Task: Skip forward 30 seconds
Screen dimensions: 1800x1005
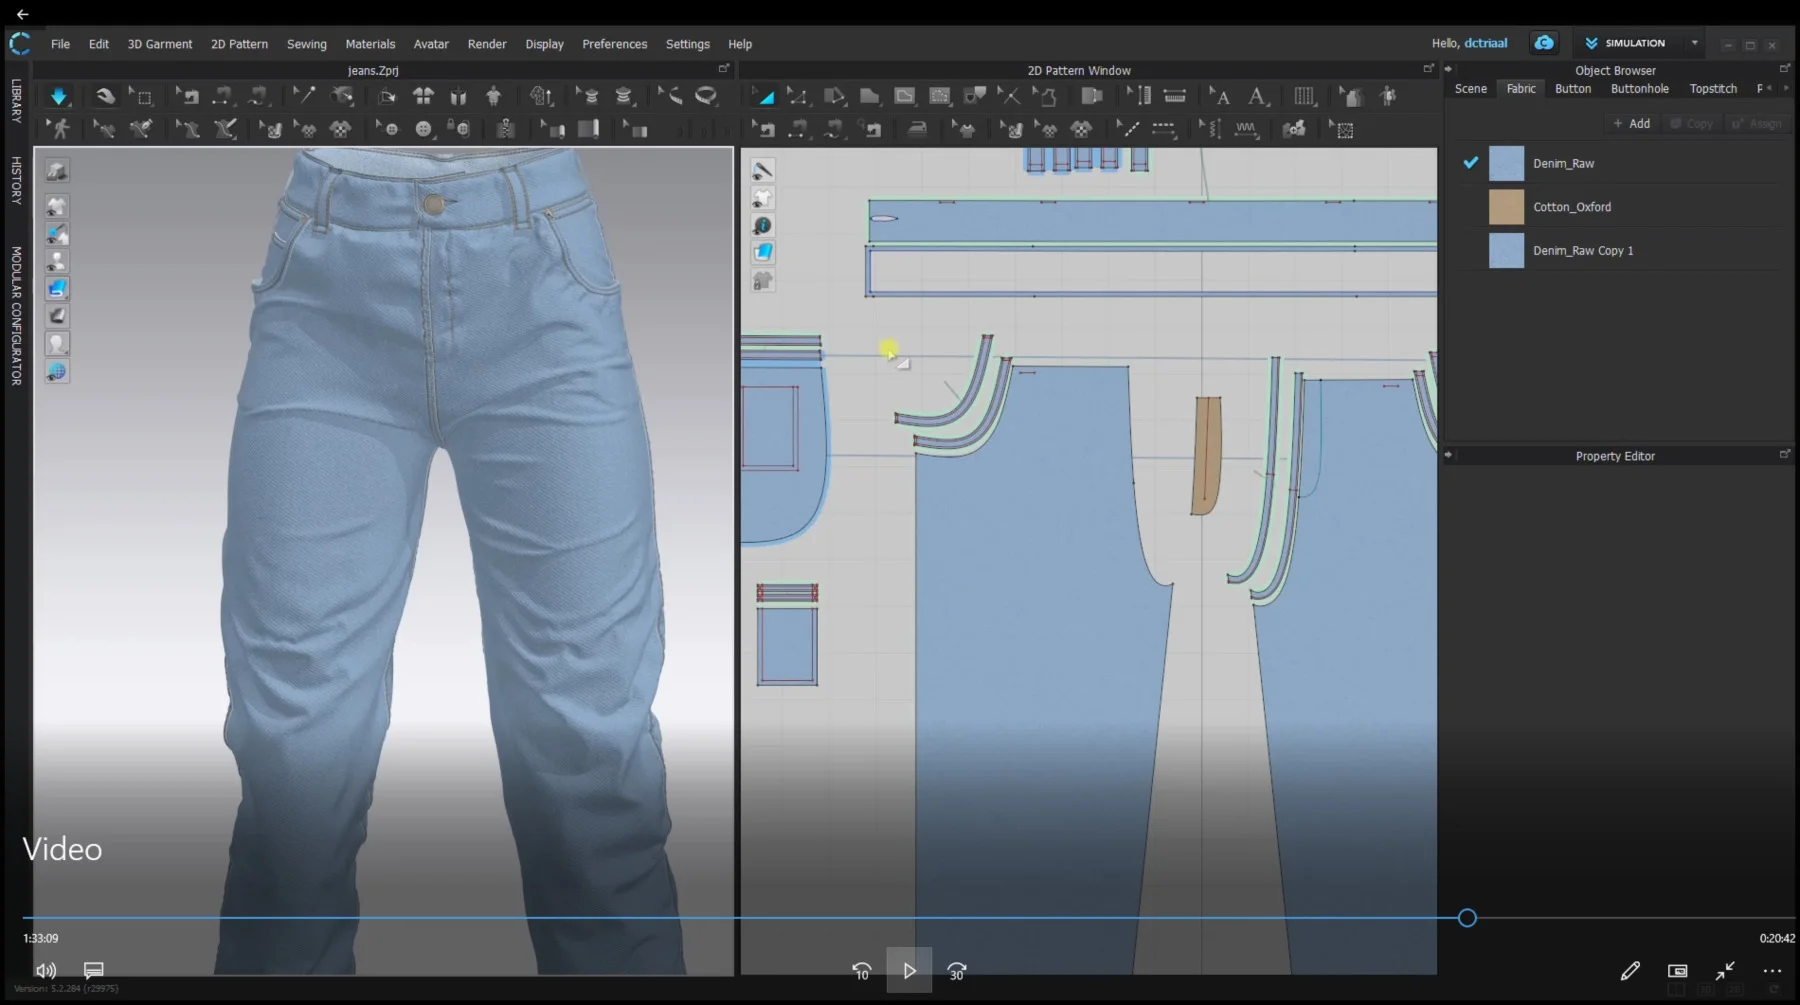Action: click(x=957, y=971)
